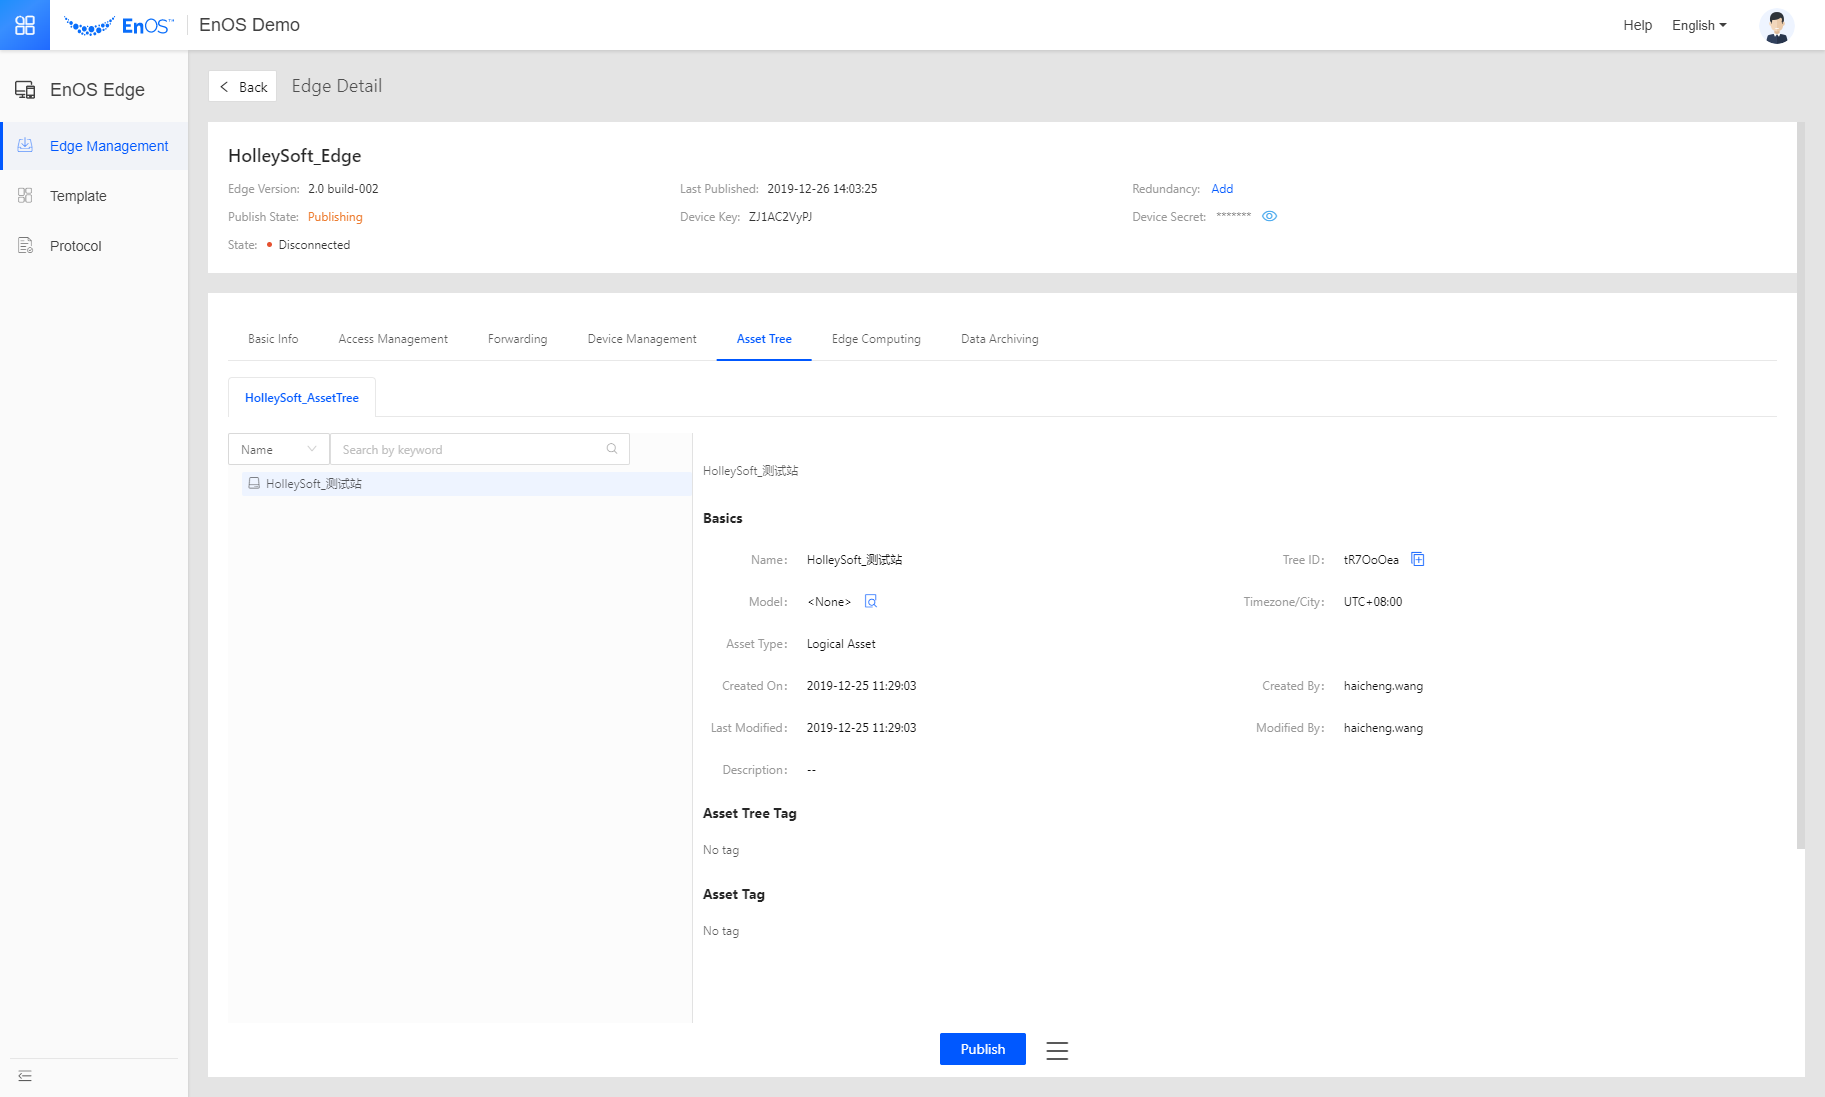
Task: View model details icon next to None
Action: [x=871, y=601]
